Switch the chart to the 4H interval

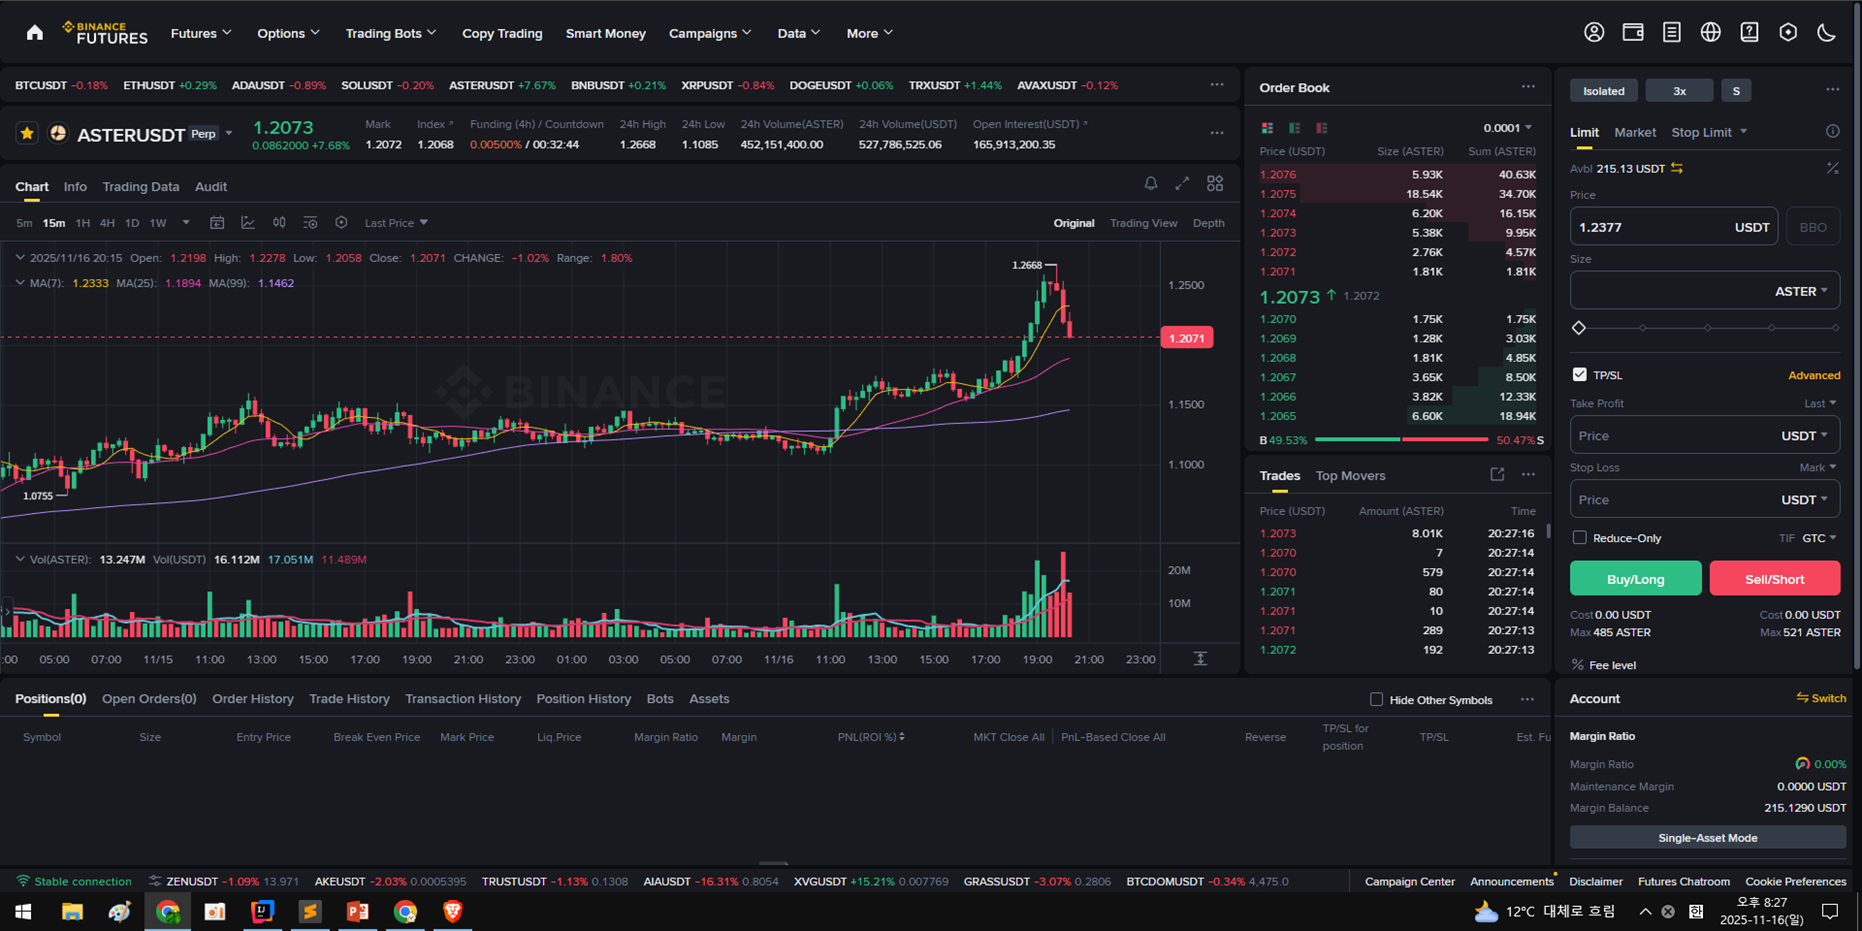[107, 223]
